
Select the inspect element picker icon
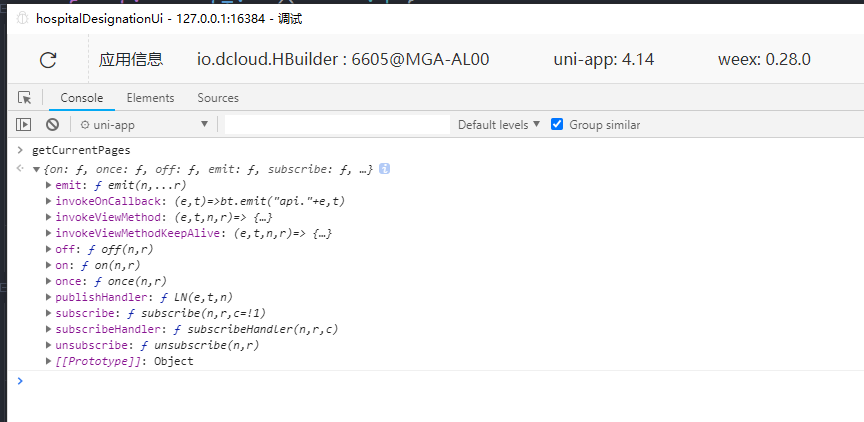24,98
